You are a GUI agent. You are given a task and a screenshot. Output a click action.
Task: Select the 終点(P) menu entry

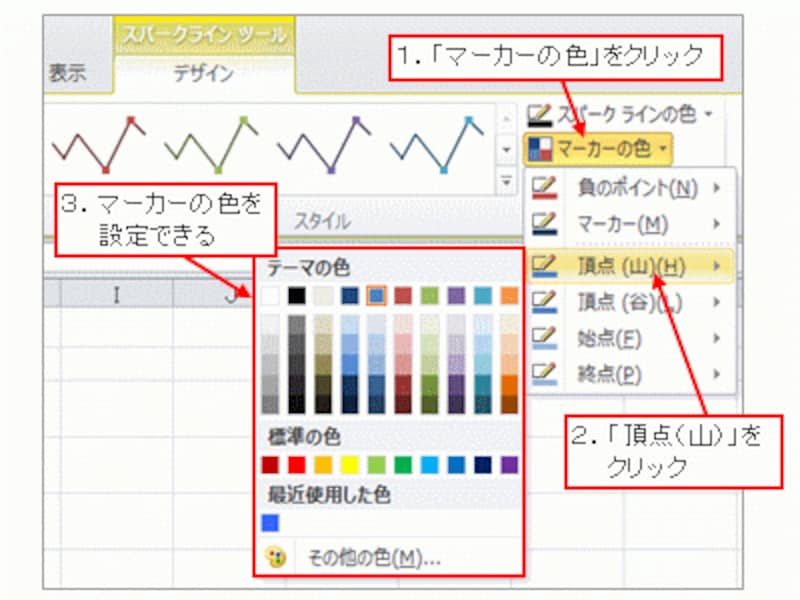(x=630, y=374)
